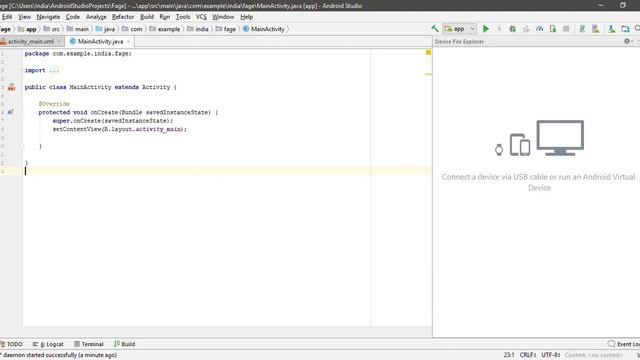Viewport: 640px width, 360px height.
Task: Open the Run menu
Action: pyautogui.click(x=164, y=17)
